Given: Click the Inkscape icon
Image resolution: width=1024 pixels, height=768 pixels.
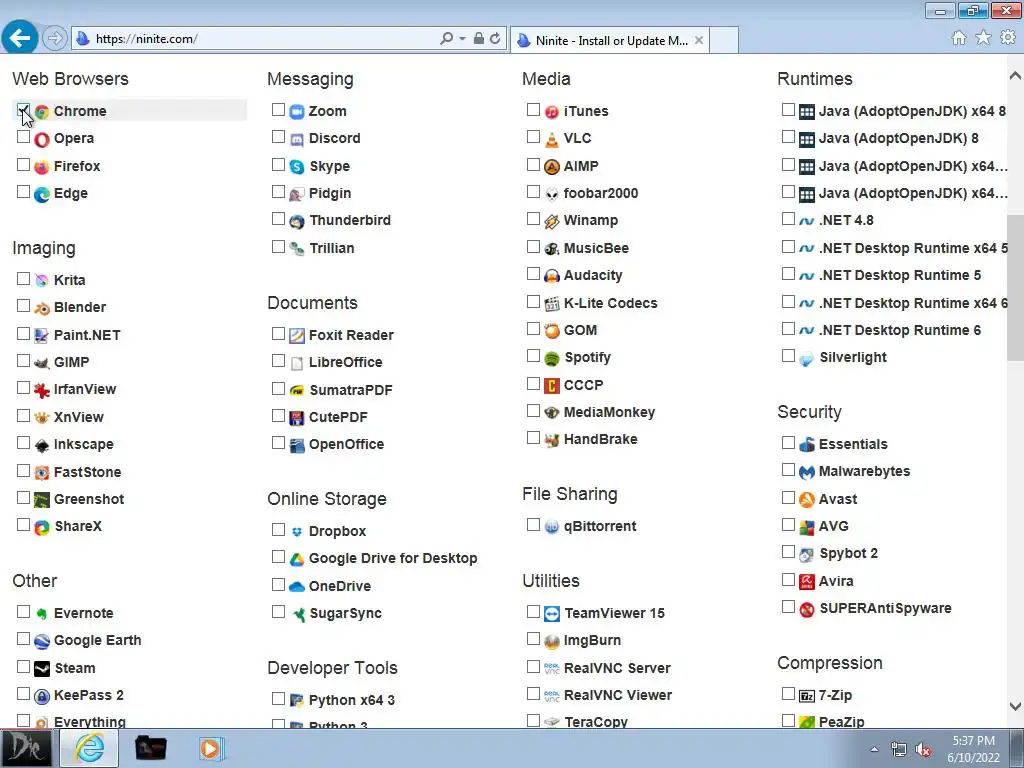Looking at the screenshot, I should coord(42,445).
